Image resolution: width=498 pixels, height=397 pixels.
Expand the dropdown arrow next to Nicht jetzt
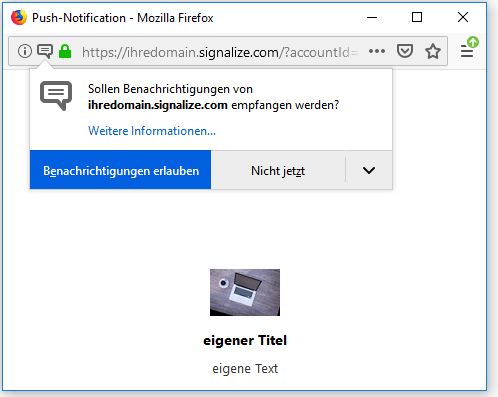[x=369, y=170]
